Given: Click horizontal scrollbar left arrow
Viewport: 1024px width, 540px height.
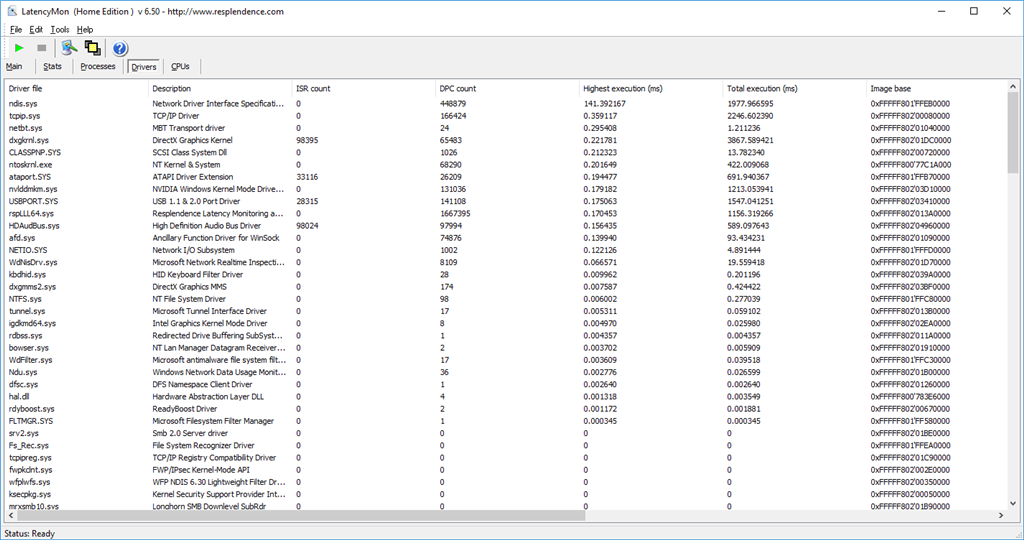Looking at the screenshot, I should (10, 515).
